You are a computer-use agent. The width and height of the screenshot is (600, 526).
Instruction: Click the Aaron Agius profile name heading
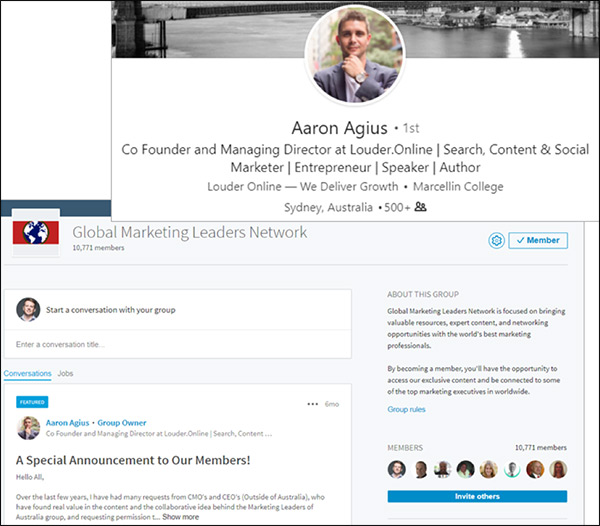339,128
